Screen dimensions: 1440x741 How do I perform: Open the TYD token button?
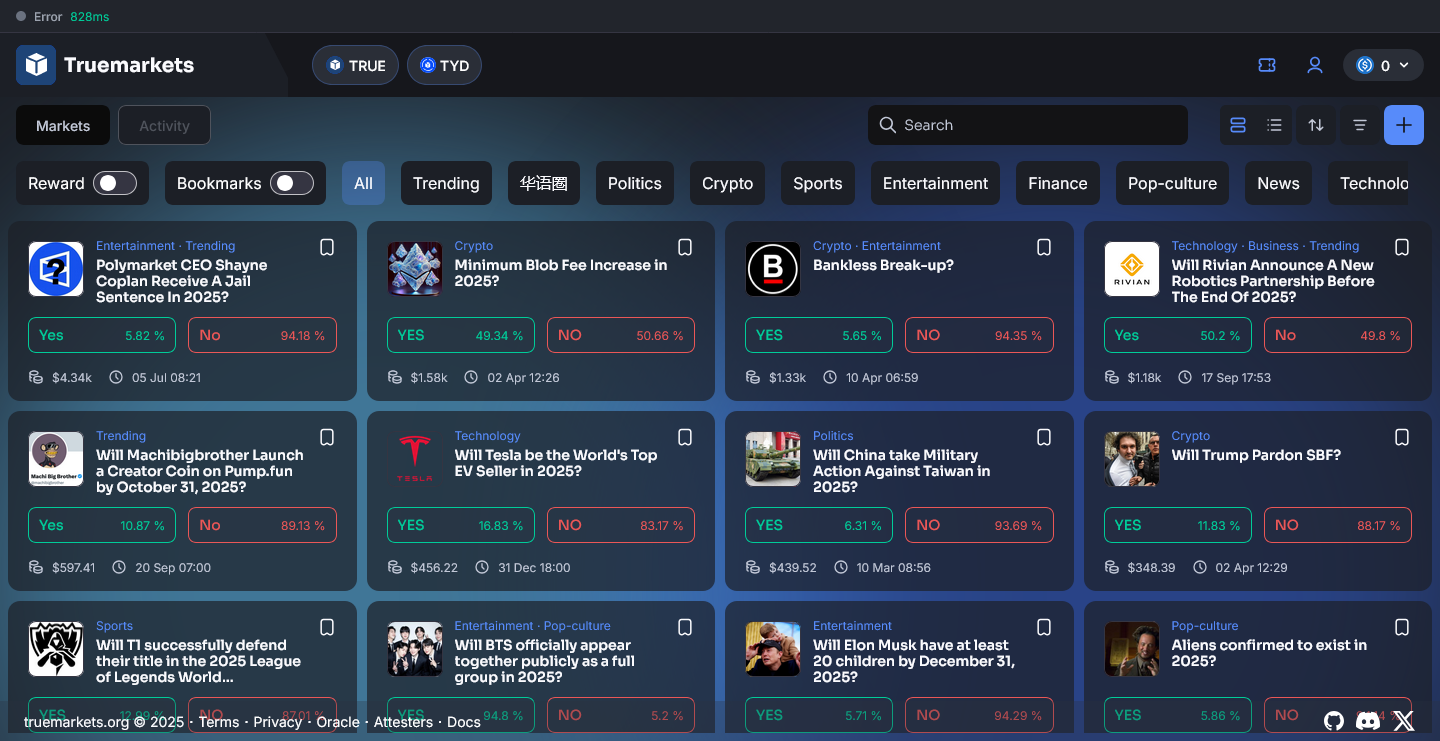444,64
